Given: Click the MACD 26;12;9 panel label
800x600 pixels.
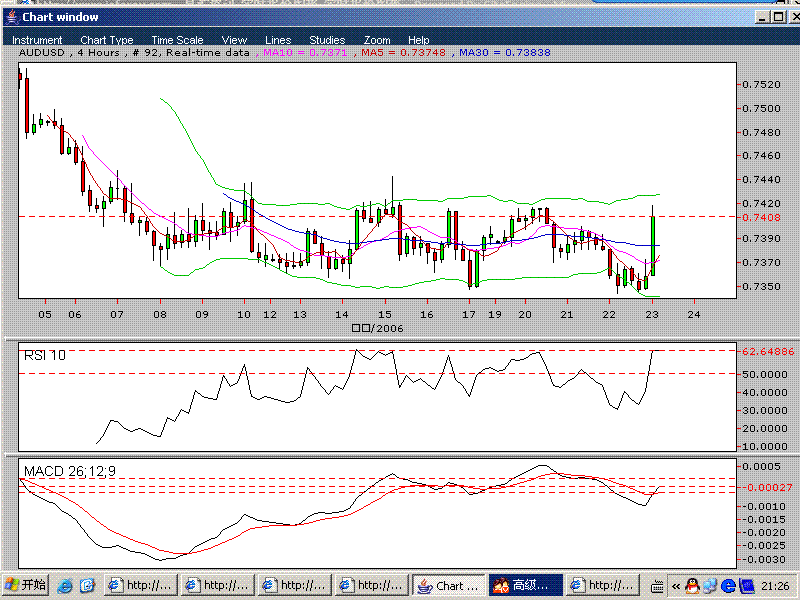Looking at the screenshot, I should 70,471.
